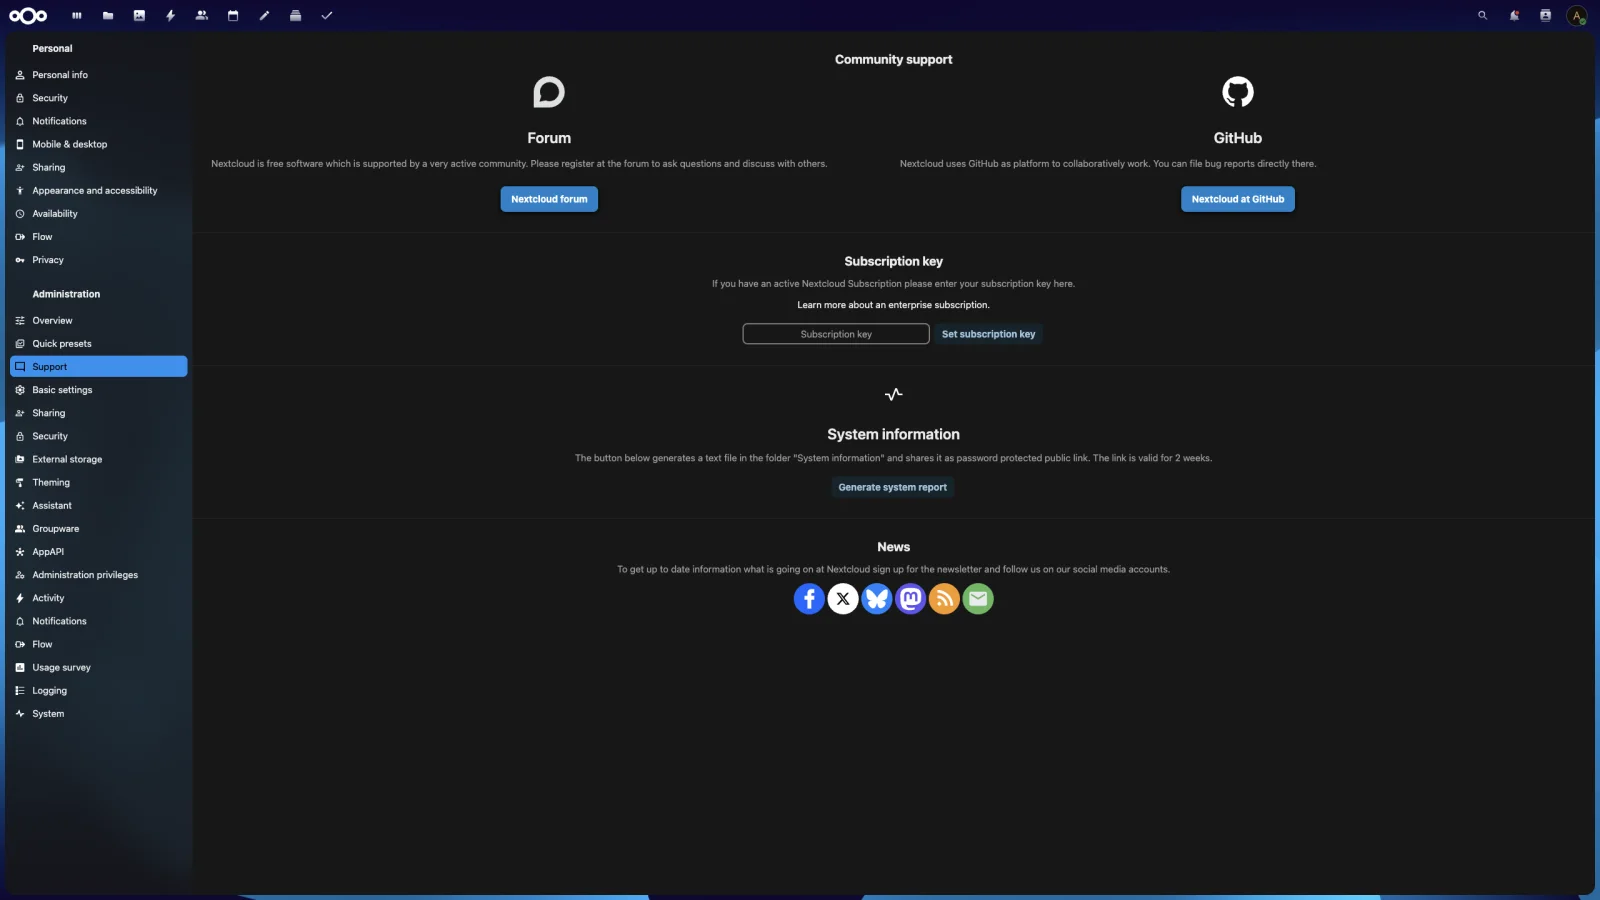This screenshot has height=900, width=1600.
Task: Open the user avatar menu
Action: point(1577,16)
